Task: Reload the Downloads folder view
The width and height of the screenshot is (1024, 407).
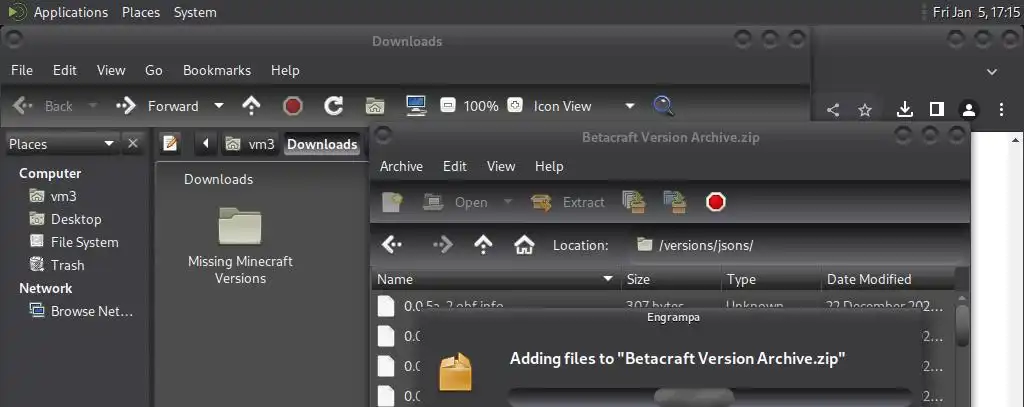Action: click(334, 106)
